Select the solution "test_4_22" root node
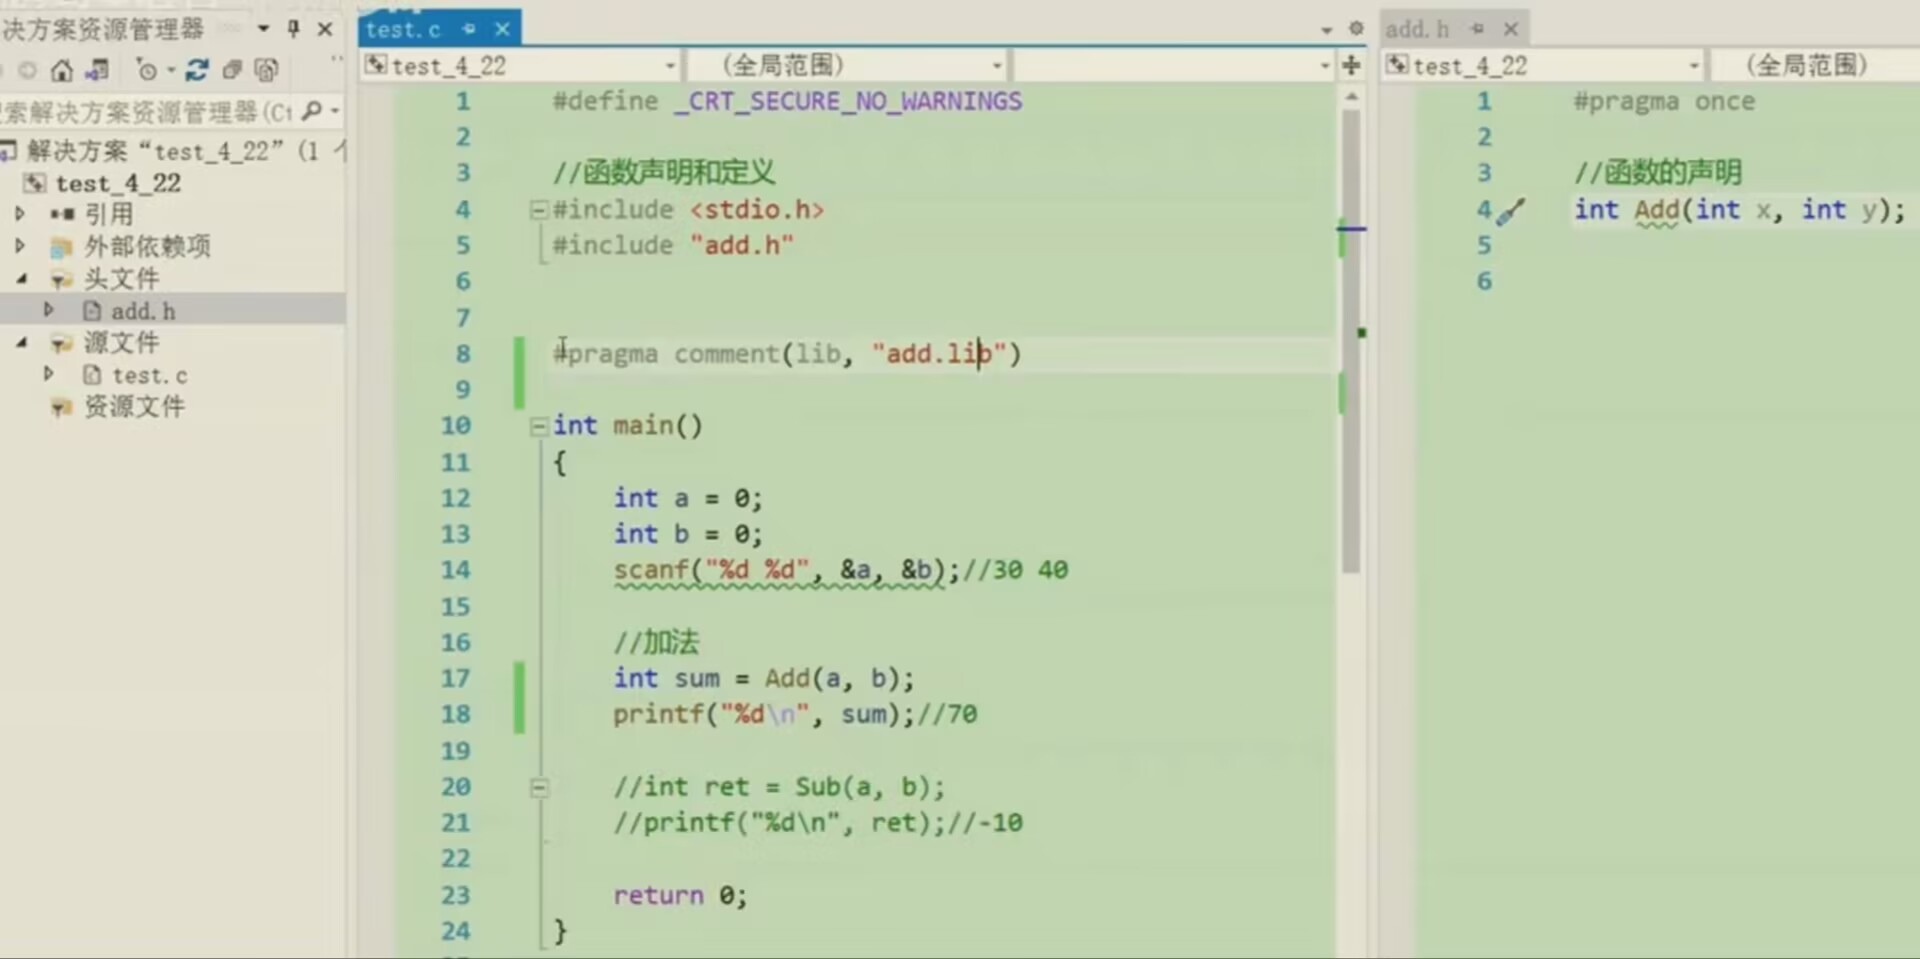Image resolution: width=1920 pixels, height=959 pixels. point(173,151)
